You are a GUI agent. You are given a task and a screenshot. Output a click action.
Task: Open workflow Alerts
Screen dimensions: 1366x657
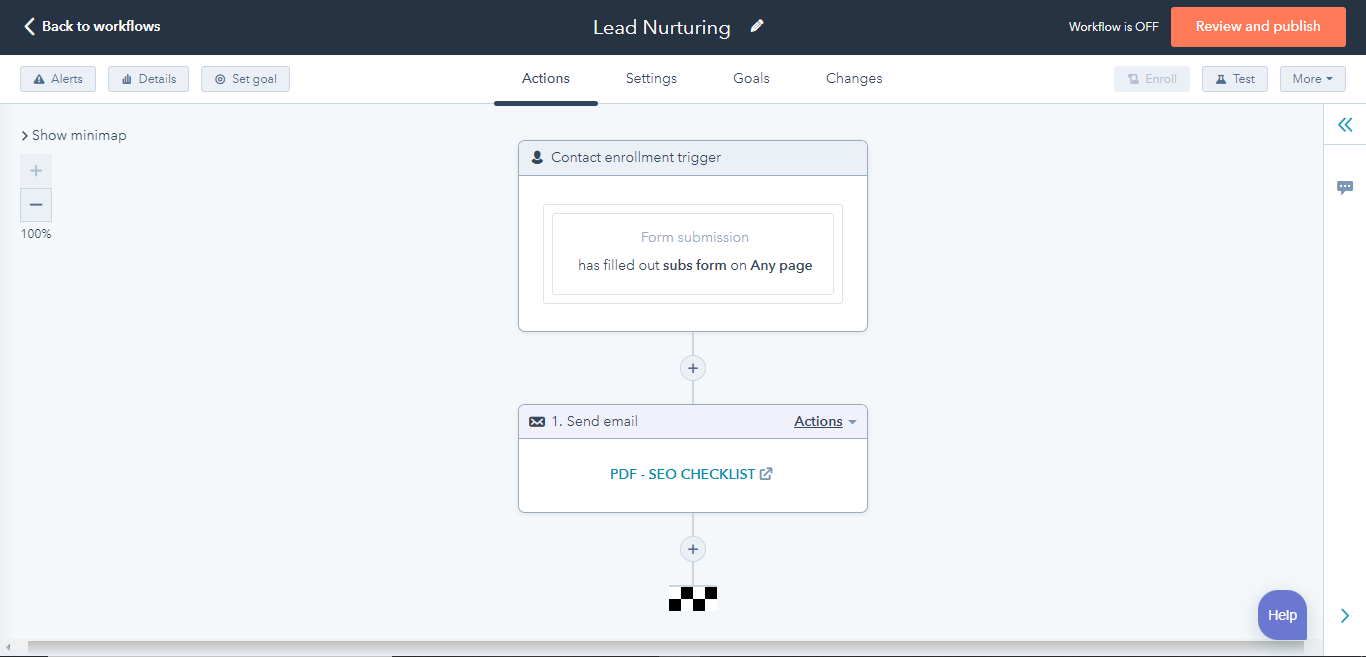tap(57, 78)
